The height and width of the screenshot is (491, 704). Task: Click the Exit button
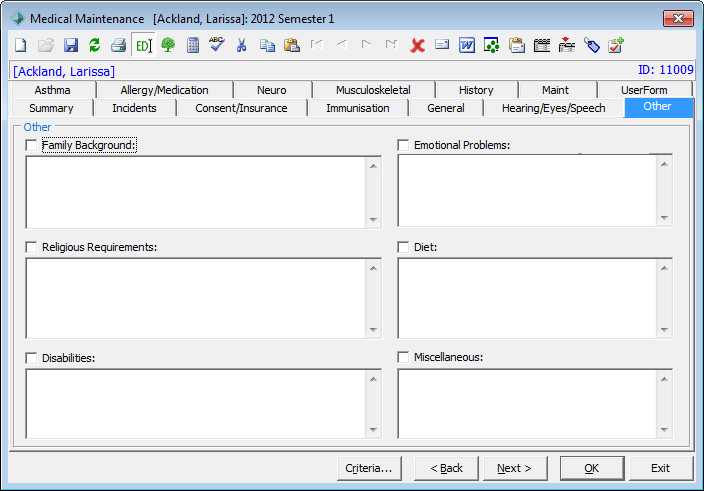point(660,468)
